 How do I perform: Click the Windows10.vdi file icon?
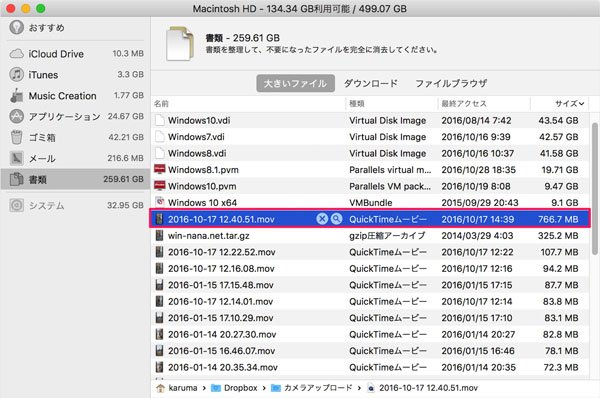160,120
